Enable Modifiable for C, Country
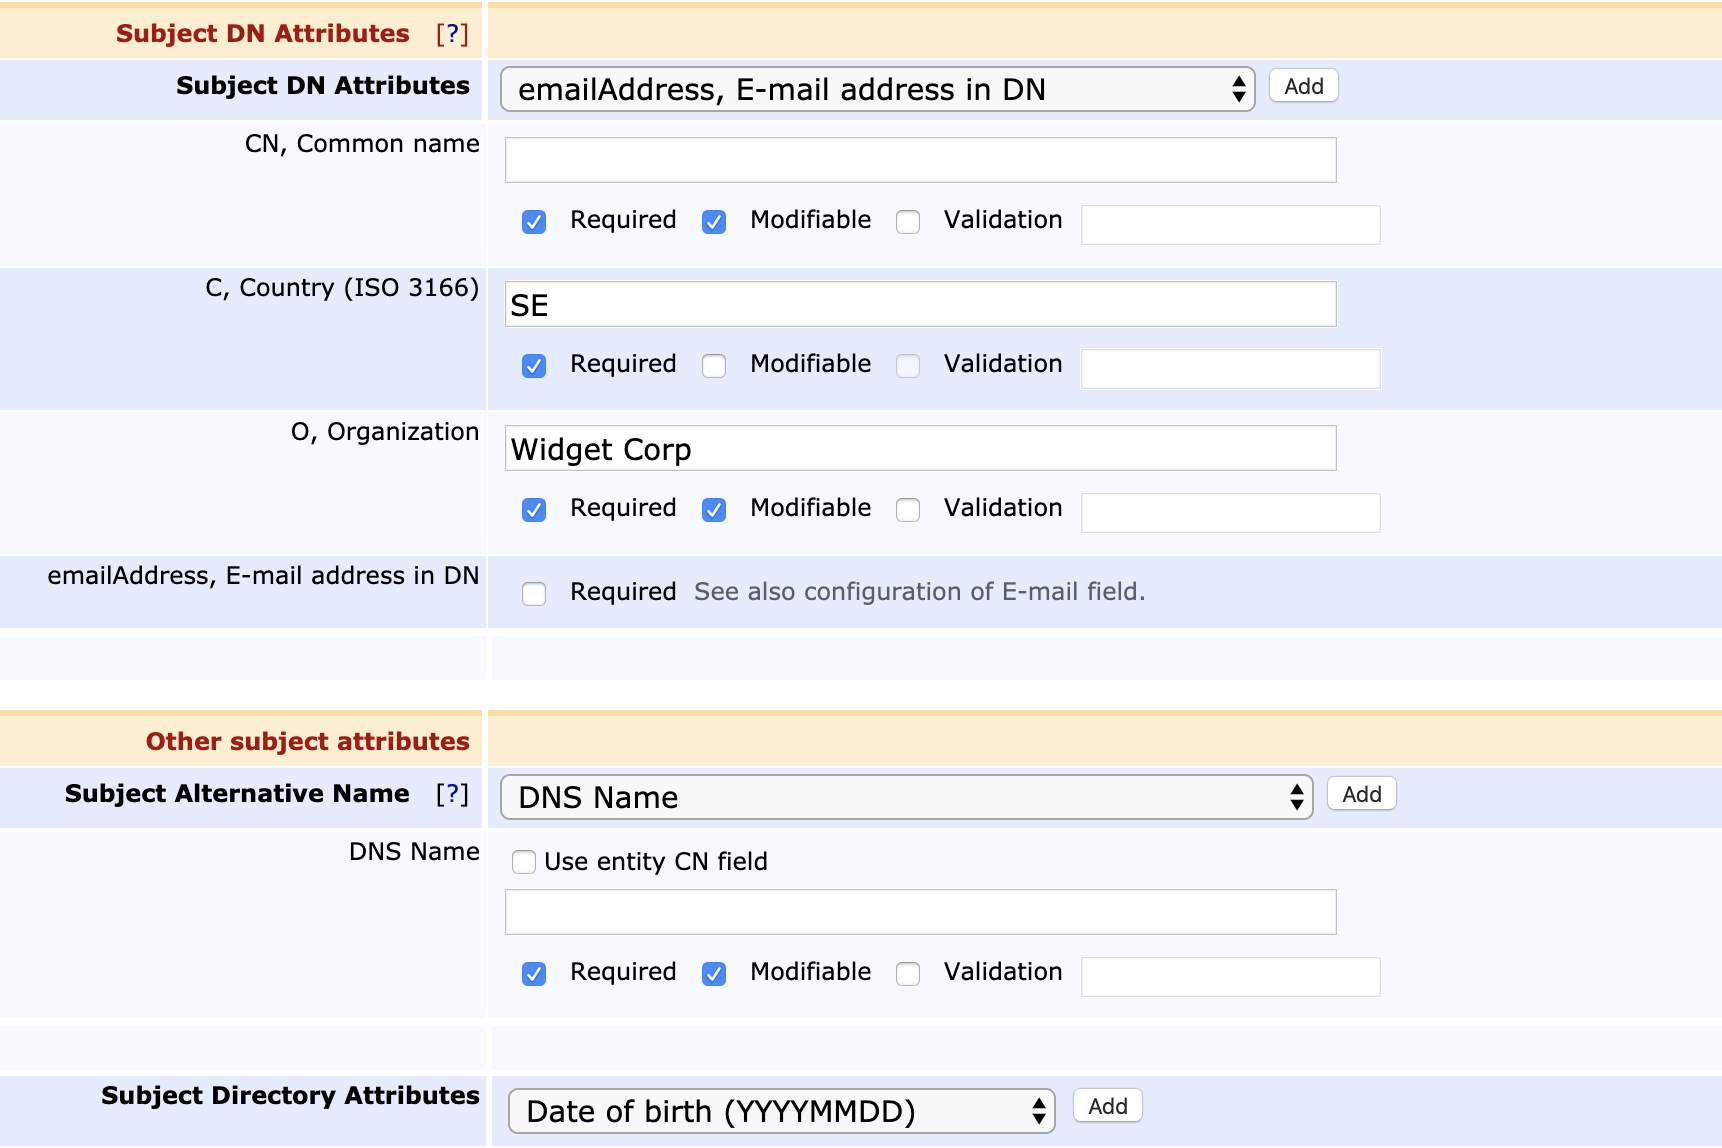 [714, 366]
